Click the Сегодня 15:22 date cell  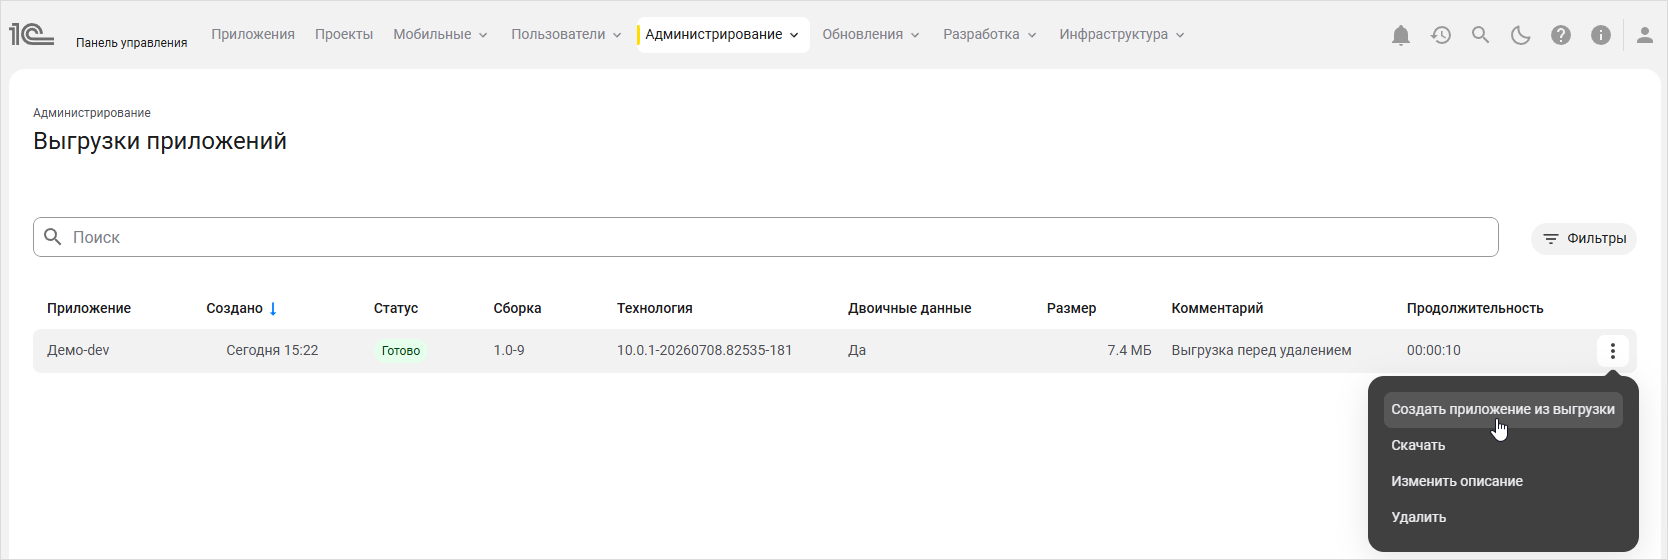[x=272, y=350]
